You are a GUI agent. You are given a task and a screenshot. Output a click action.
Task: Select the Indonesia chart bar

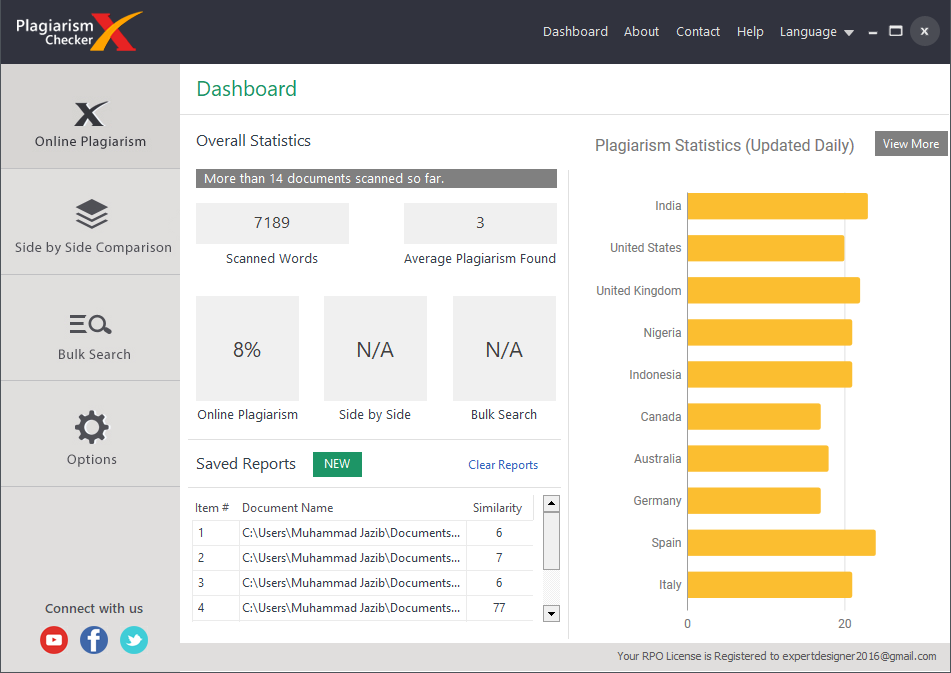tap(770, 374)
